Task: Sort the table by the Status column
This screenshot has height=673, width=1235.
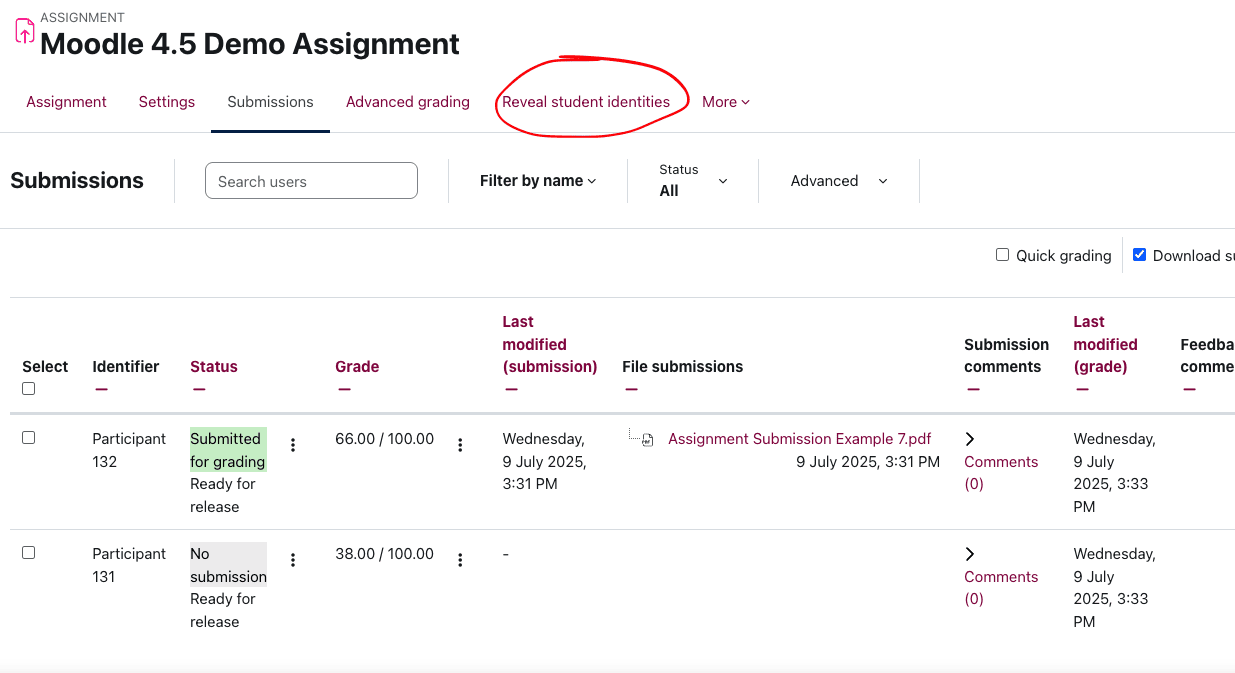Action: (x=214, y=367)
